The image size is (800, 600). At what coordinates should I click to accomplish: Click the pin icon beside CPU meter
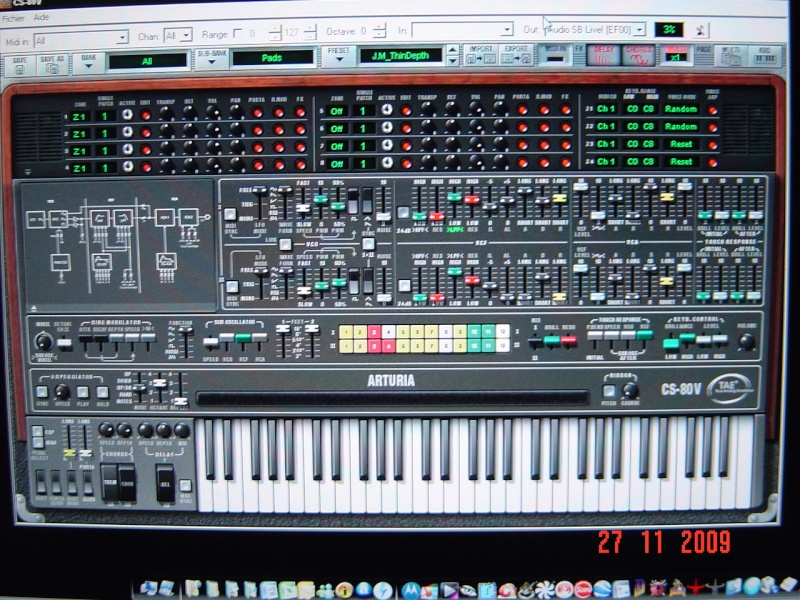(701, 30)
